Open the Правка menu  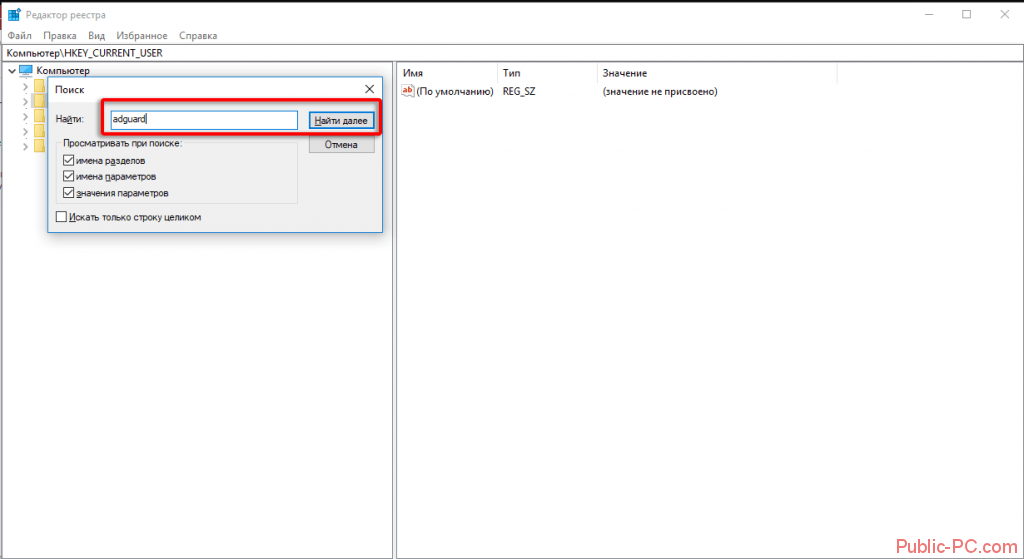(59, 36)
